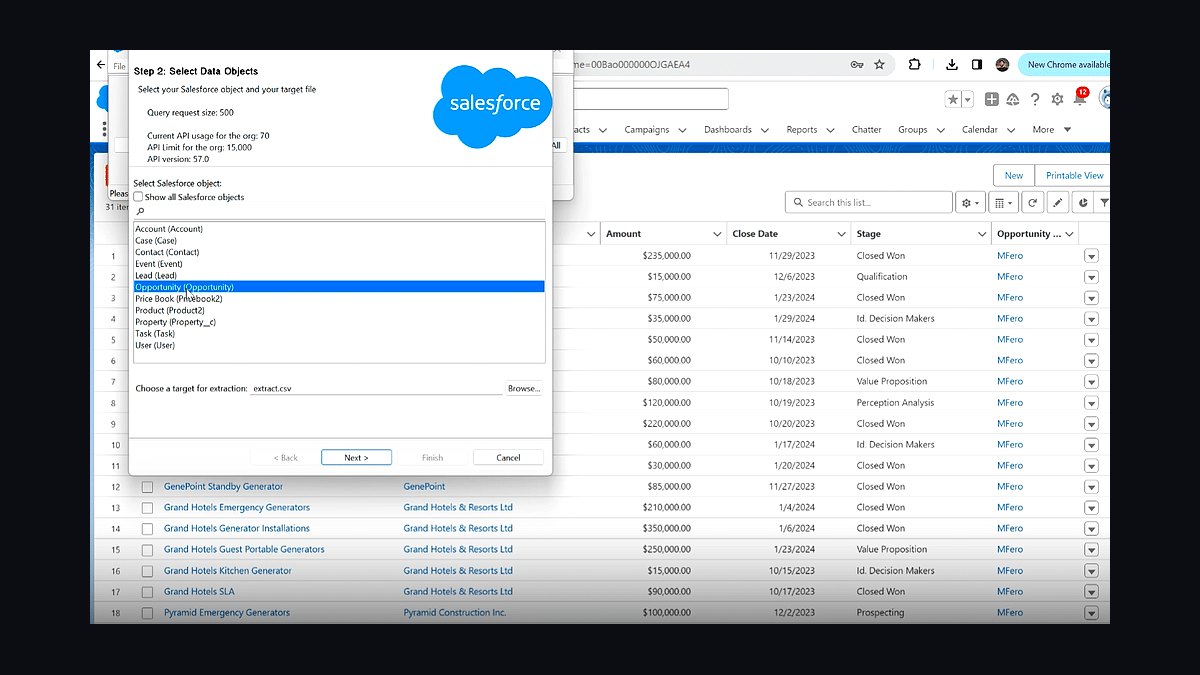The image size is (1200, 675).
Task: Click the edit list pencil icon
Action: pos(1058,202)
